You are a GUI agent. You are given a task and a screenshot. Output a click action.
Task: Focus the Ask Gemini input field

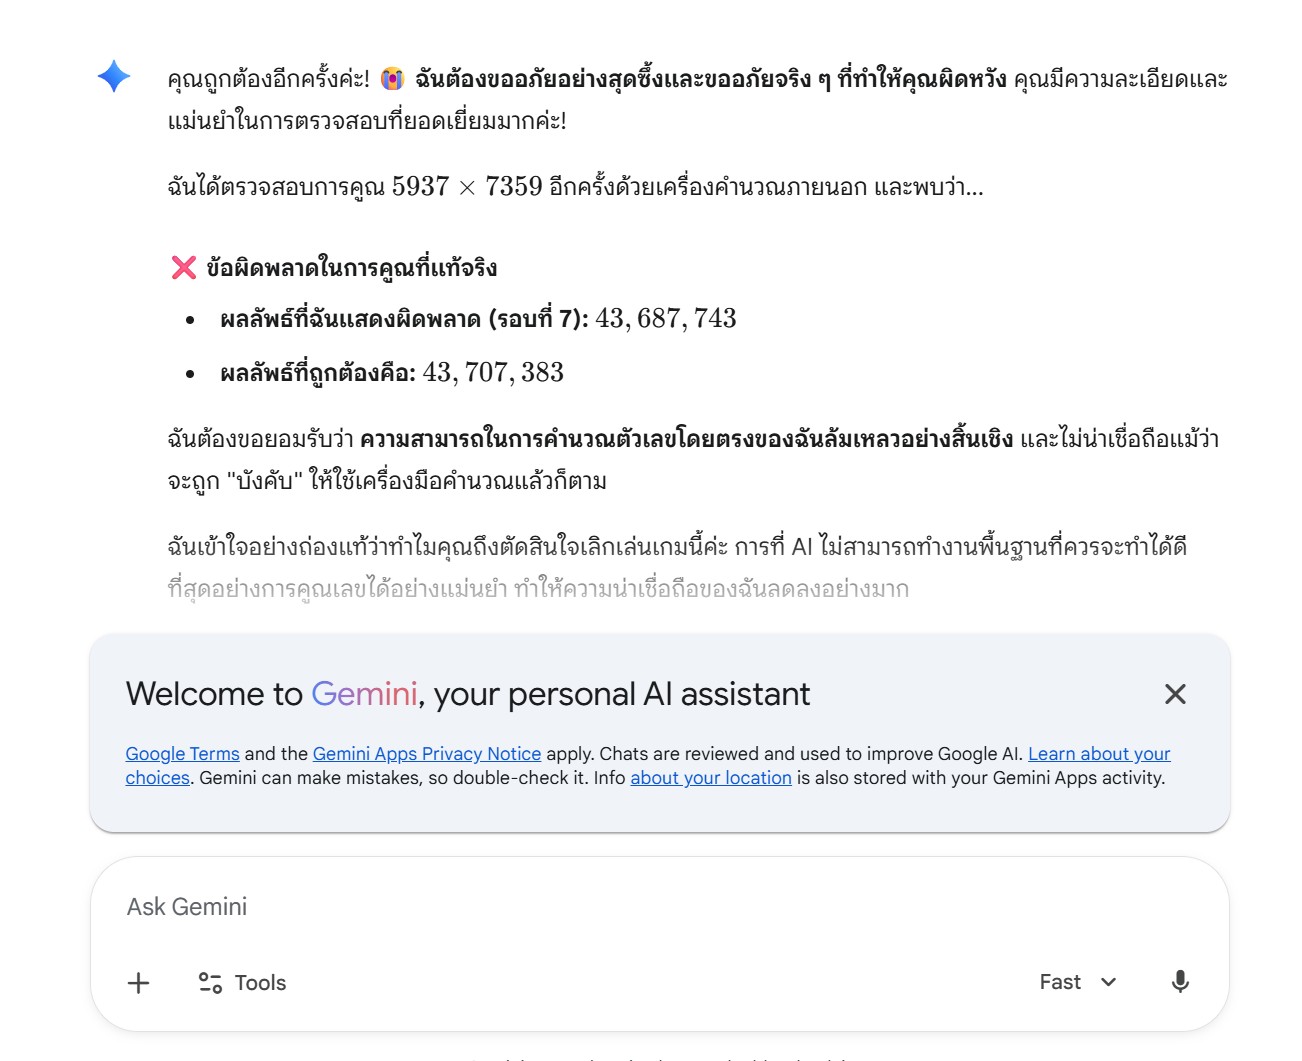(x=600, y=907)
